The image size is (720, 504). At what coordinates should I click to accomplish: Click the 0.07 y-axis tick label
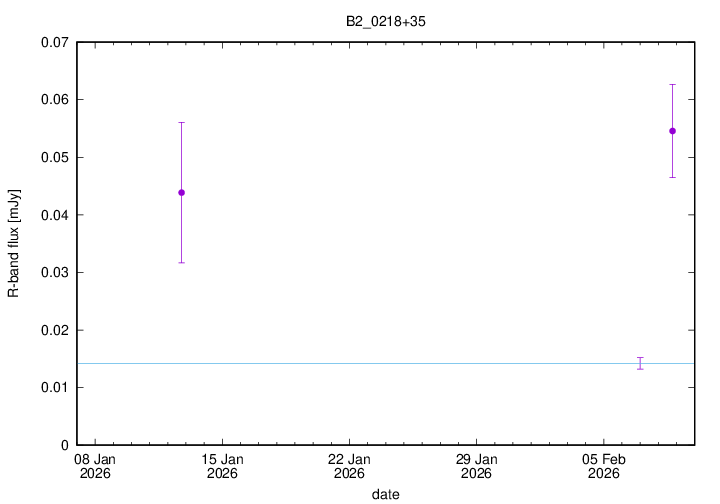[x=52, y=43]
